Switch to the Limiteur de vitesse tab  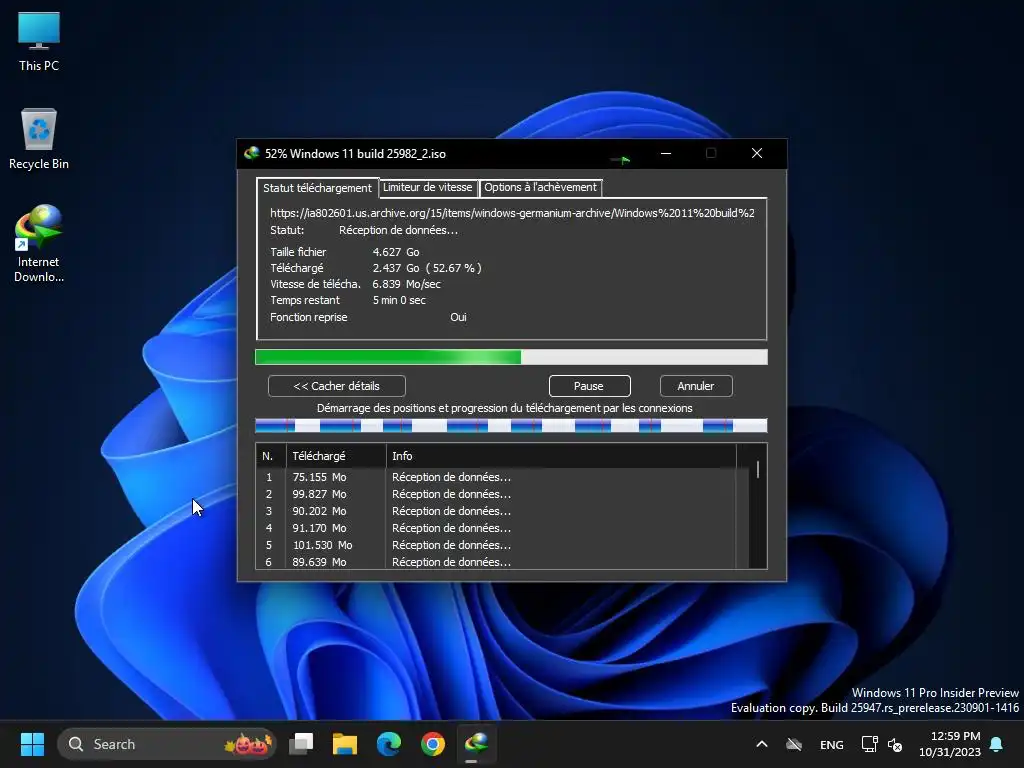click(x=428, y=187)
